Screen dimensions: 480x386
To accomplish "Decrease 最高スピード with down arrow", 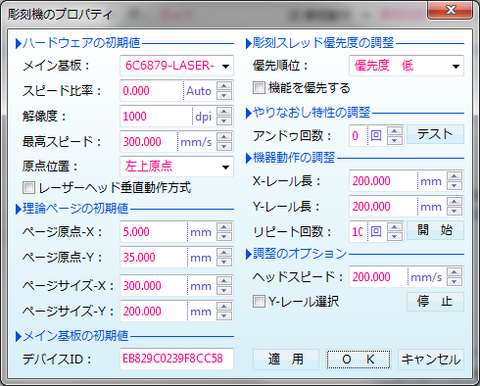I will click(224, 146).
